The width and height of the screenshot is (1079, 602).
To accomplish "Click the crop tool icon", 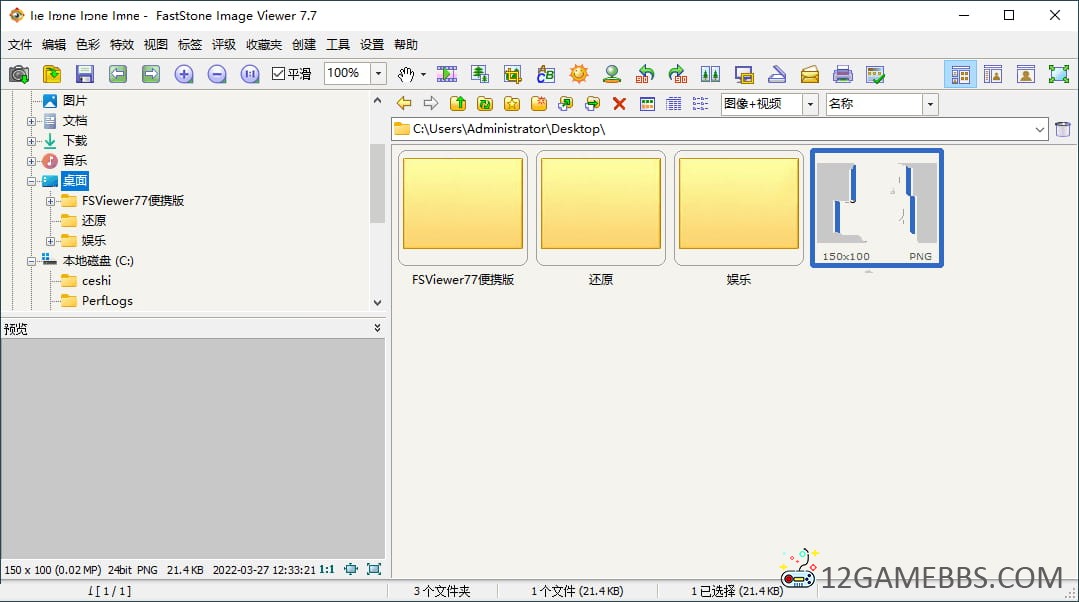I will point(513,74).
